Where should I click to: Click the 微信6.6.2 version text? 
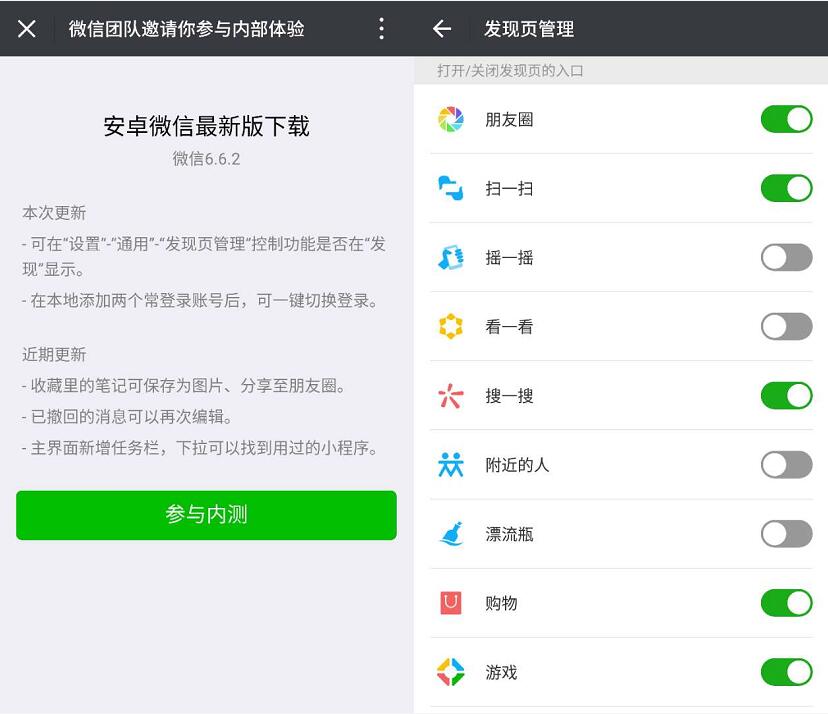coord(206,158)
